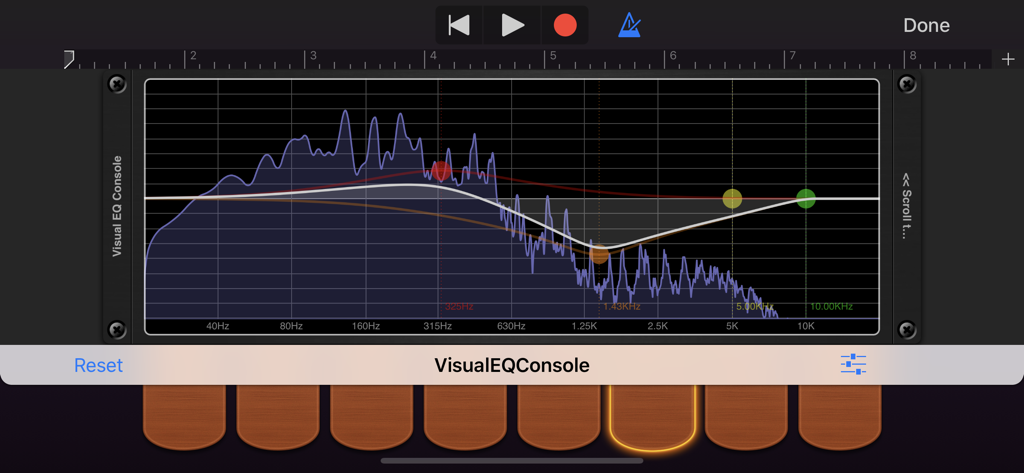Click the 2.5K frequency axis label

pos(658,326)
